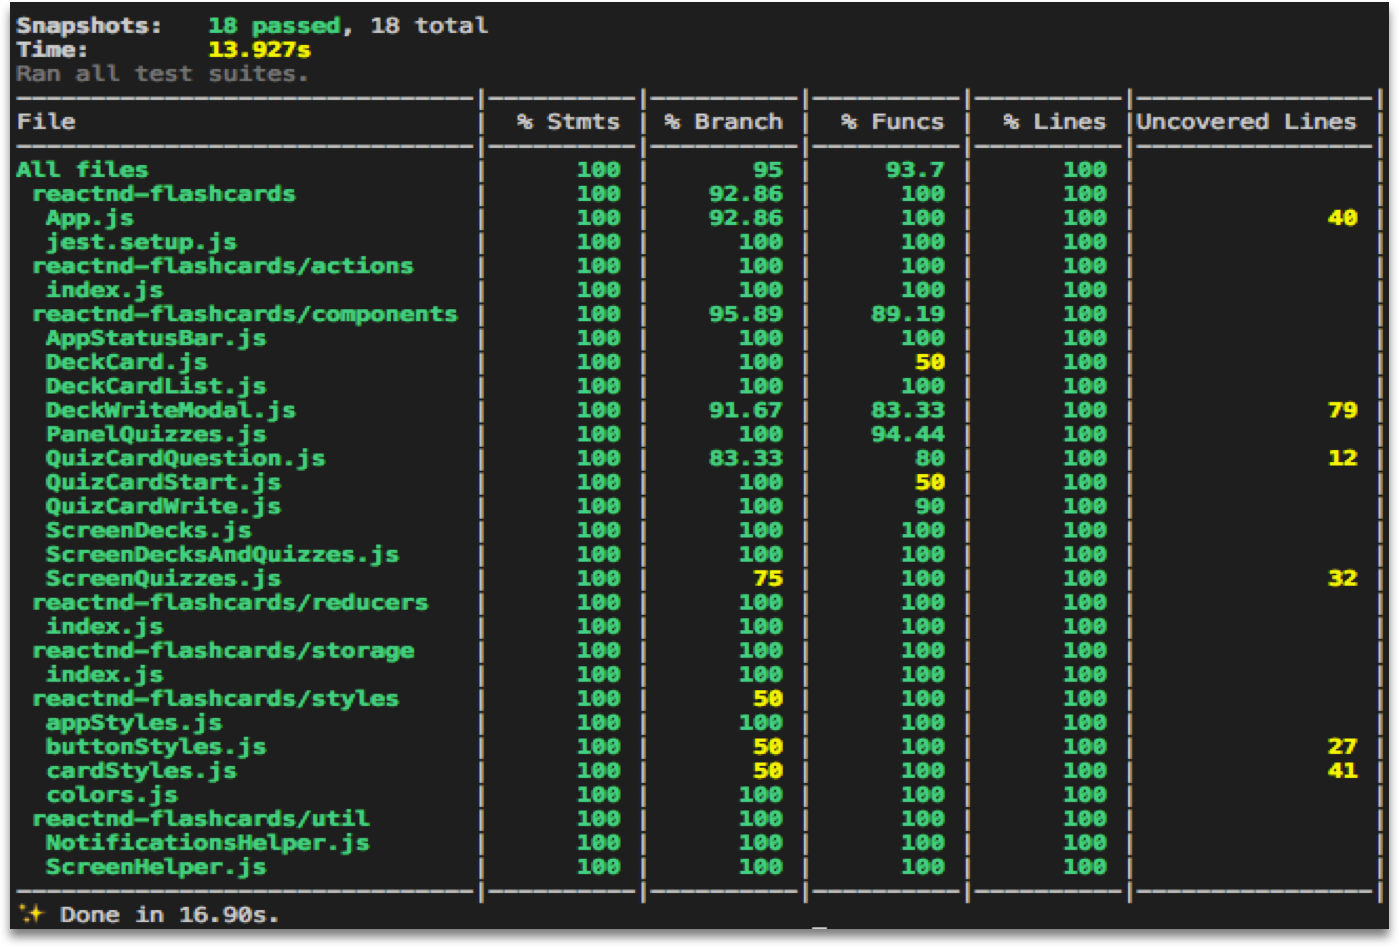Screen dimensions: 1399x947
Task: Select the "reactnd-flashcards/util" folder row
Action: tap(201, 818)
